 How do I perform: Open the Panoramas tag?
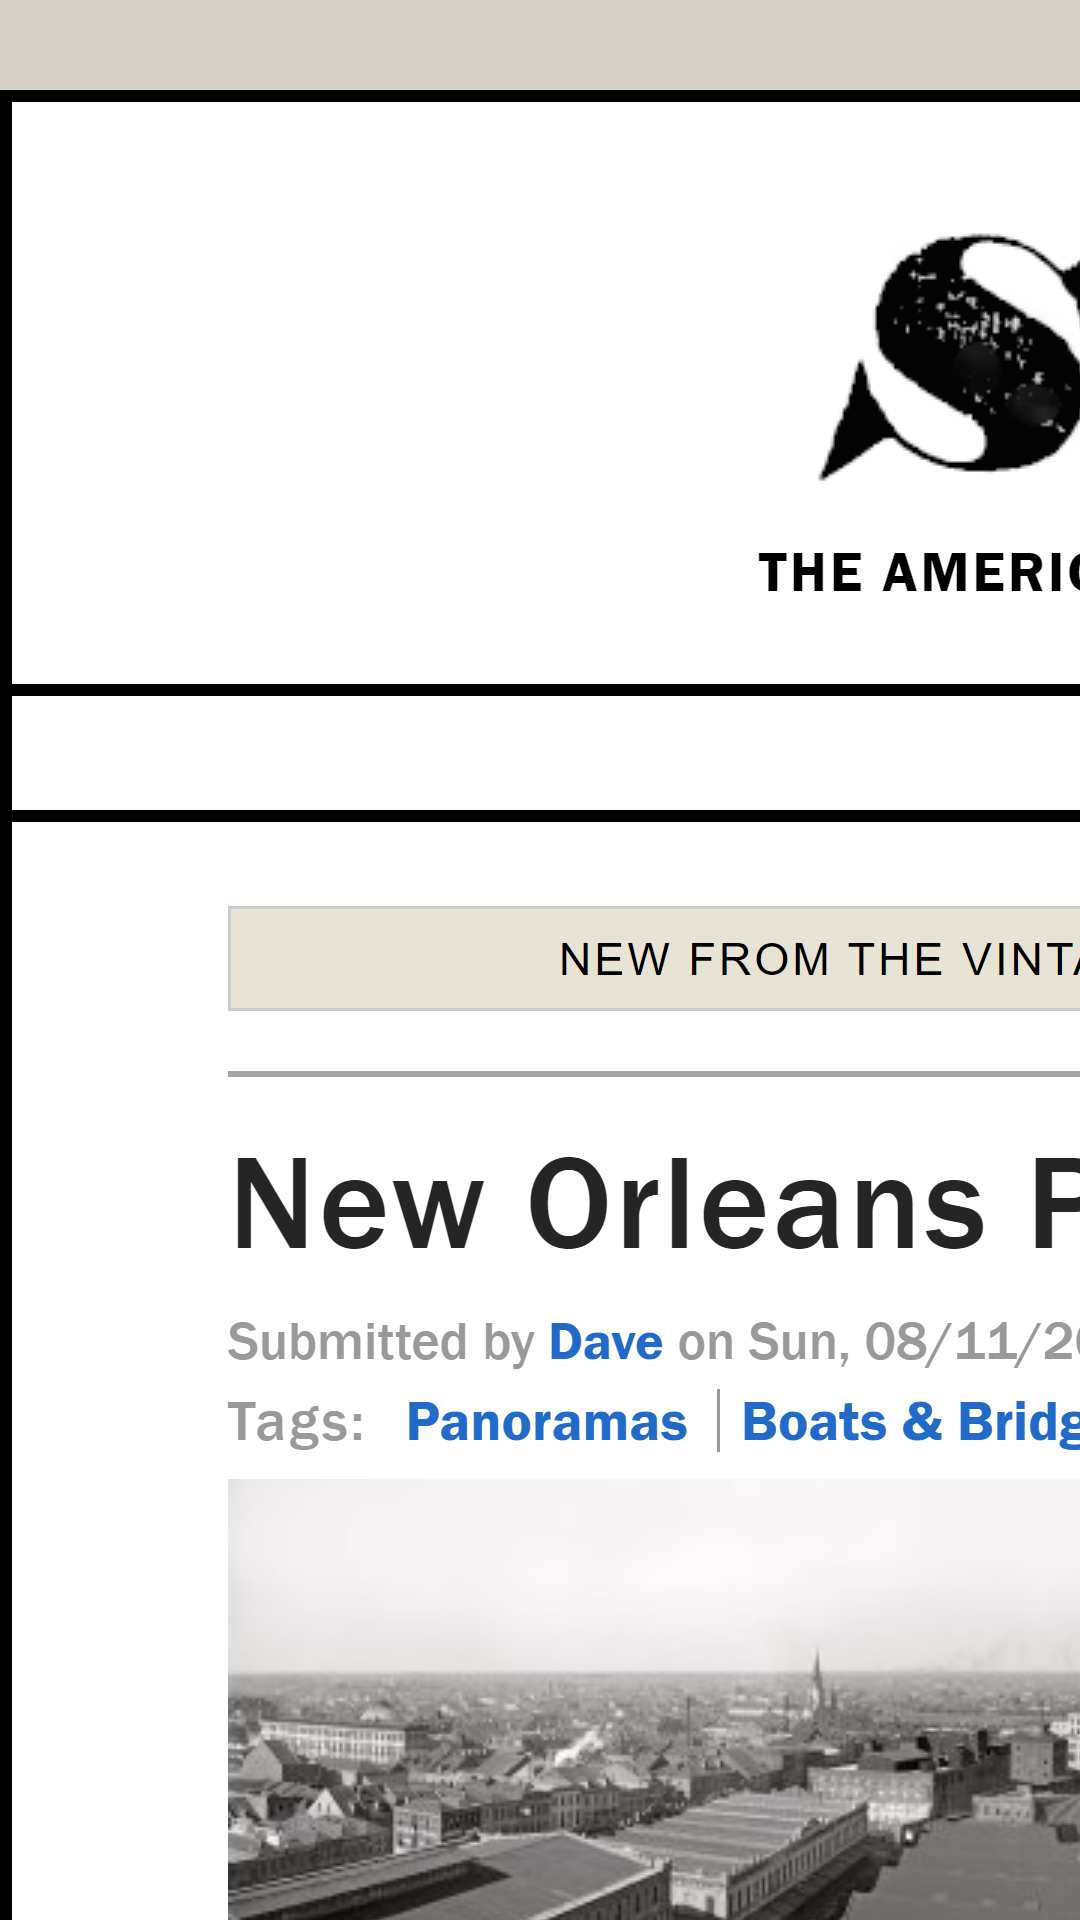(x=546, y=1422)
